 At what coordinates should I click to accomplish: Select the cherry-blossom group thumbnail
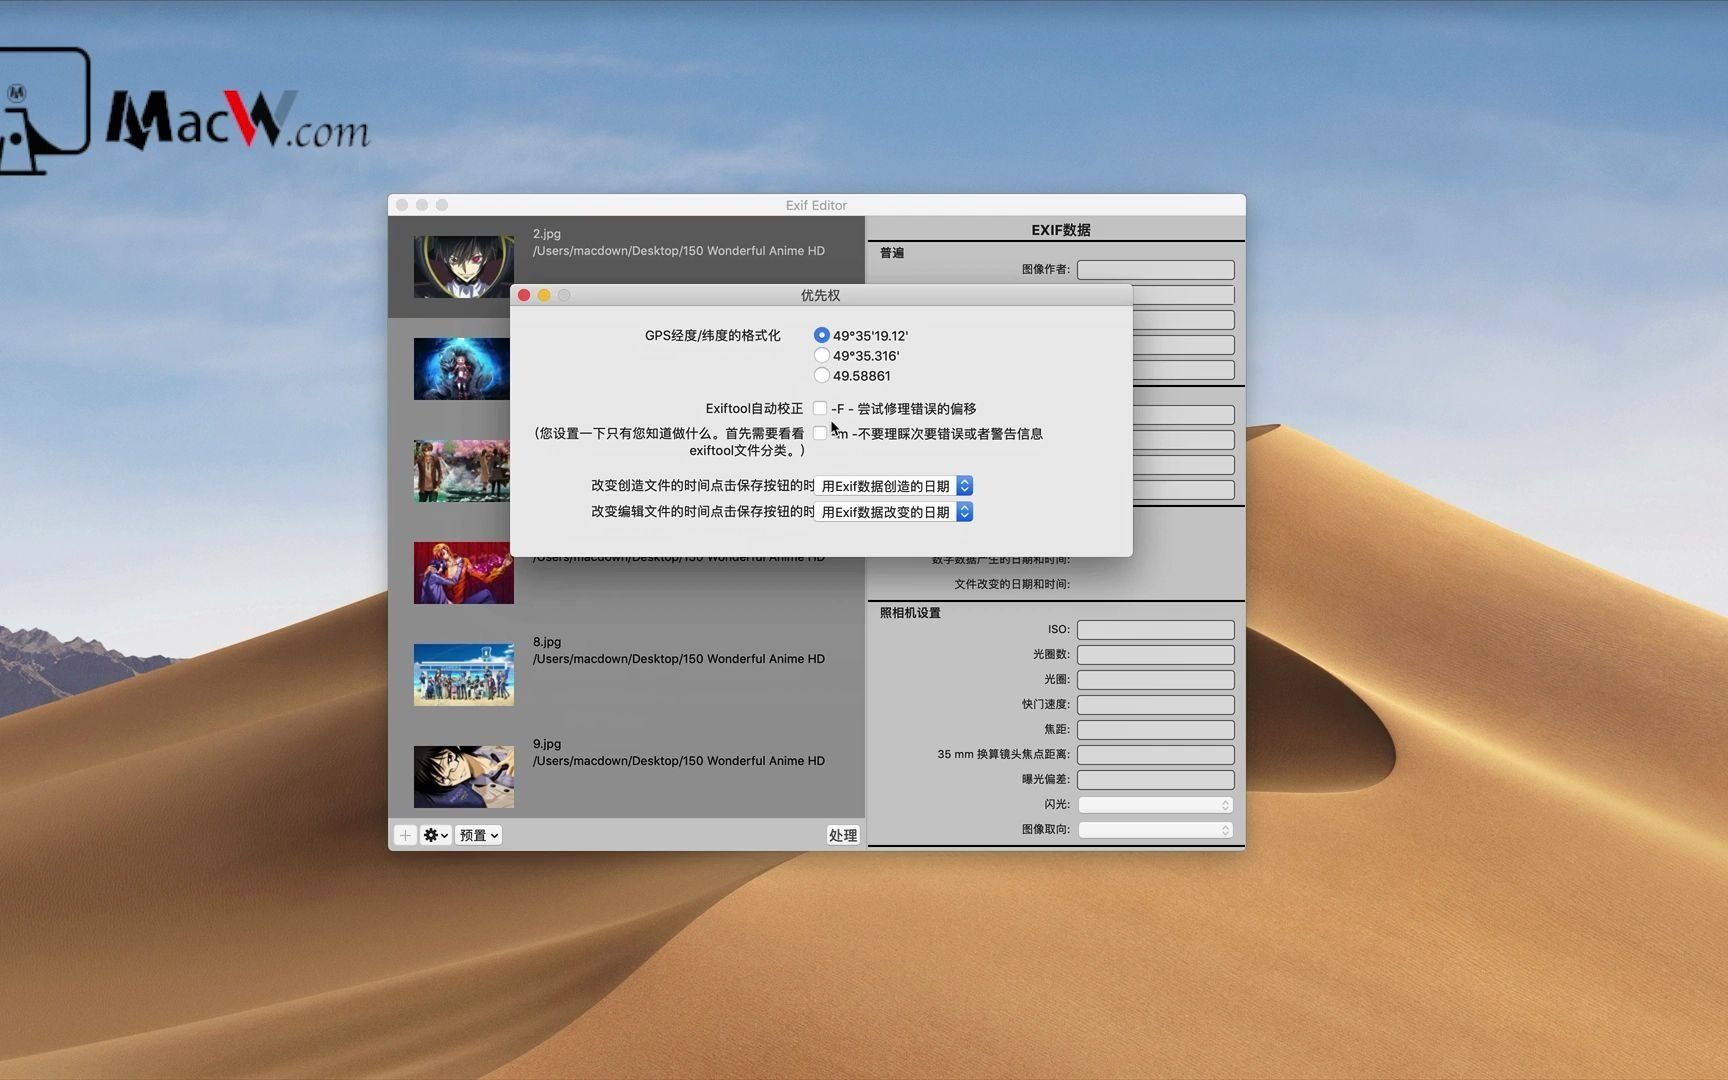point(462,471)
